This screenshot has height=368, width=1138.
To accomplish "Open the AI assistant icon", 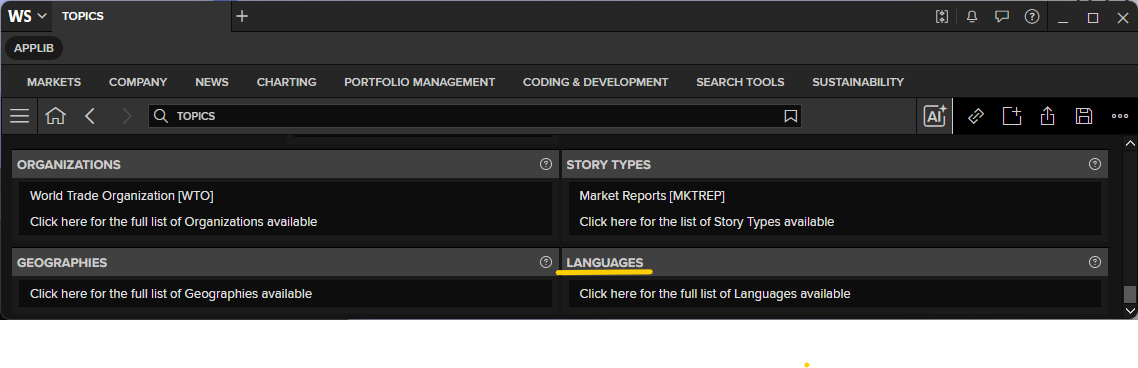I will [x=934, y=115].
